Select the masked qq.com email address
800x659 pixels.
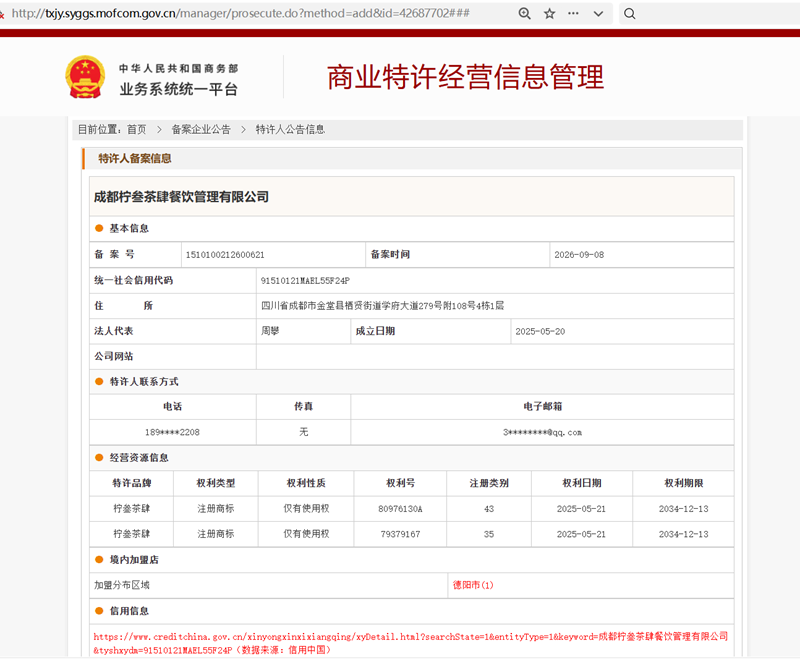pos(542,433)
